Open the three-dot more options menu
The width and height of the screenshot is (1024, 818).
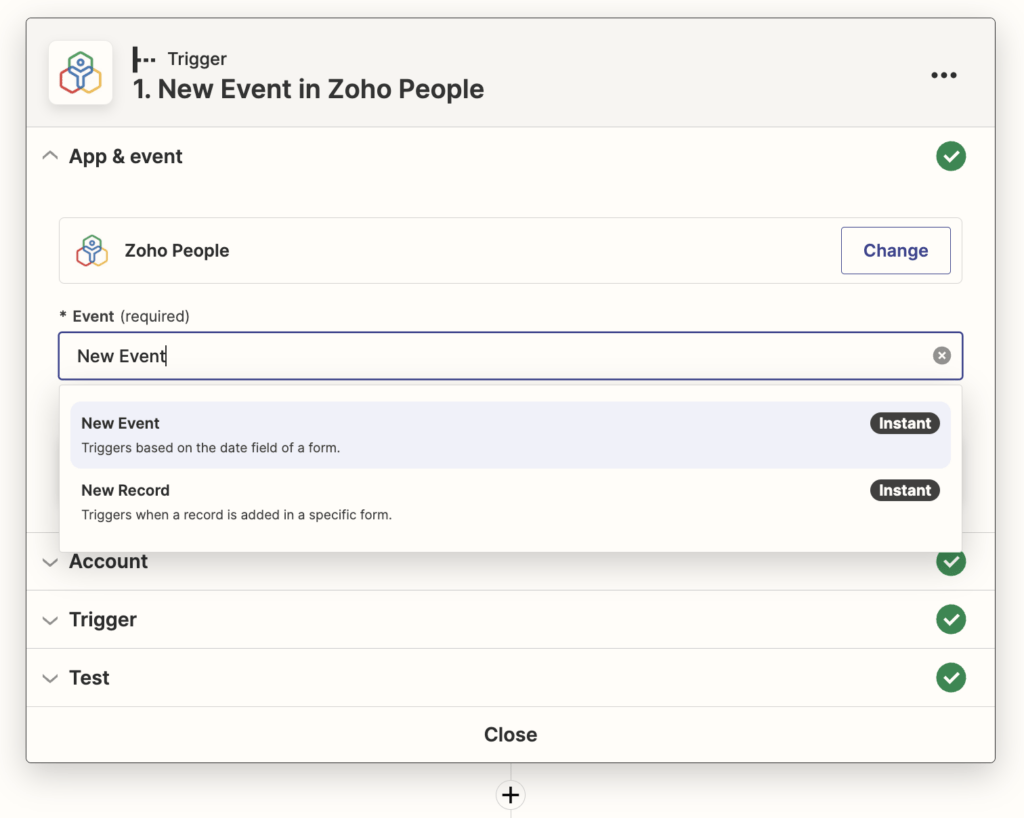tap(944, 75)
